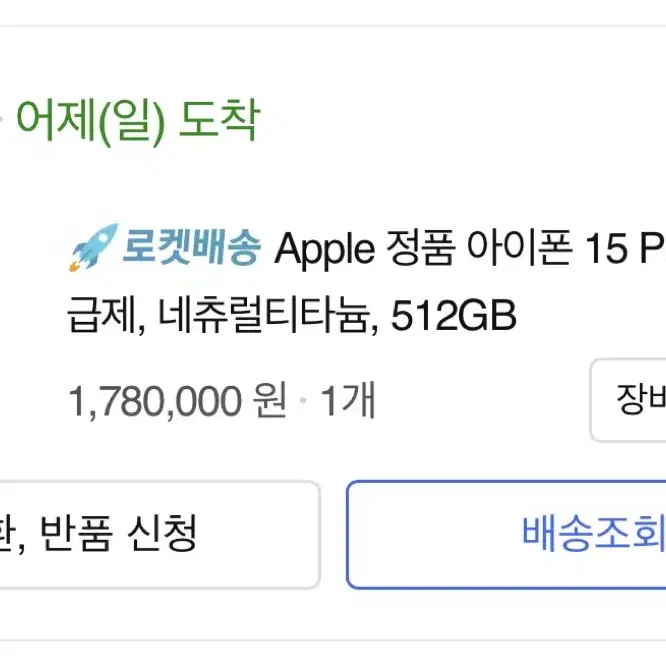Screen dimensions: 666x666
Task: Click the 1,780,000 원 price text
Action: 178,401
